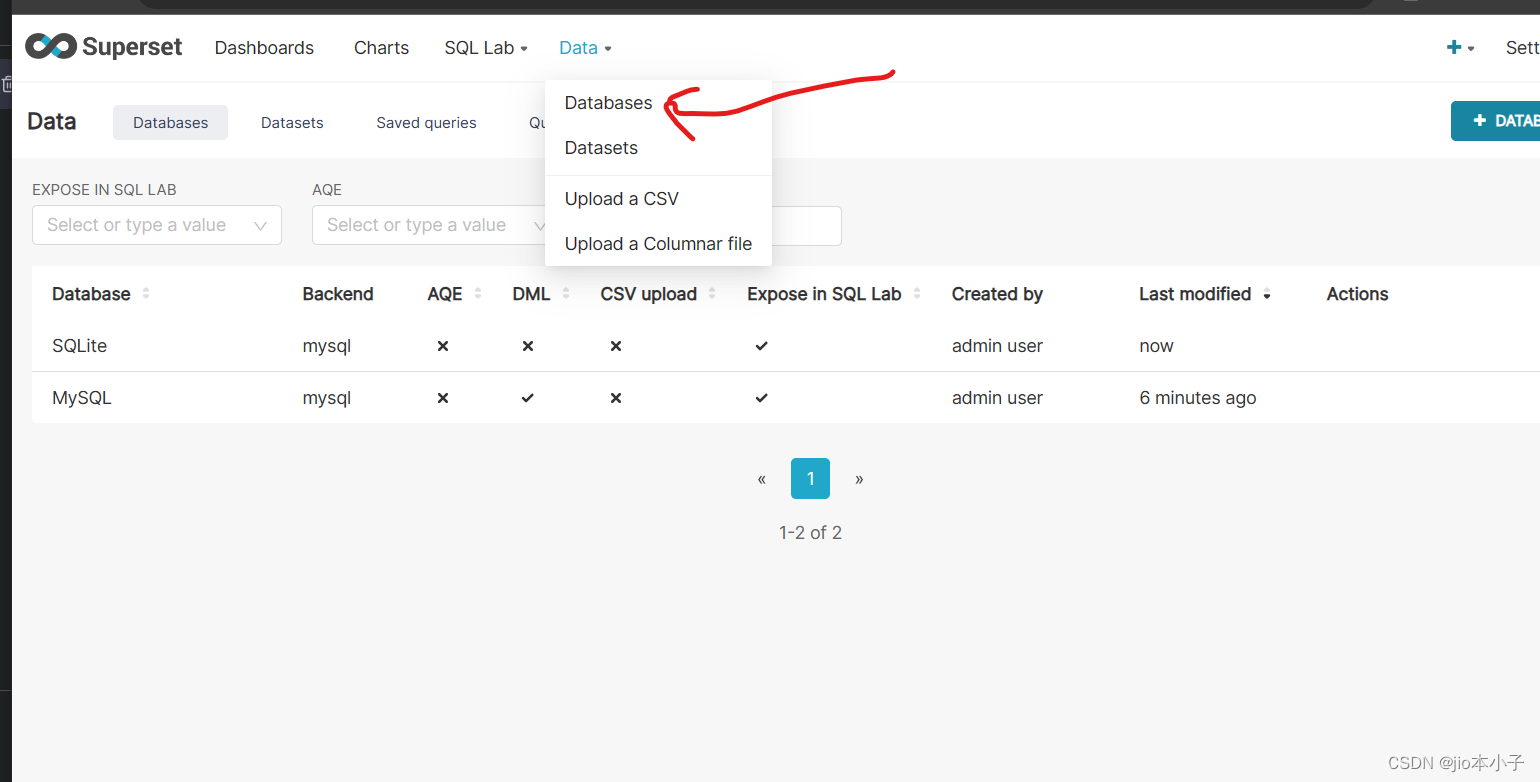Viewport: 1540px width, 782px height.
Task: Sort table by Database column sort icon
Action: point(146,294)
